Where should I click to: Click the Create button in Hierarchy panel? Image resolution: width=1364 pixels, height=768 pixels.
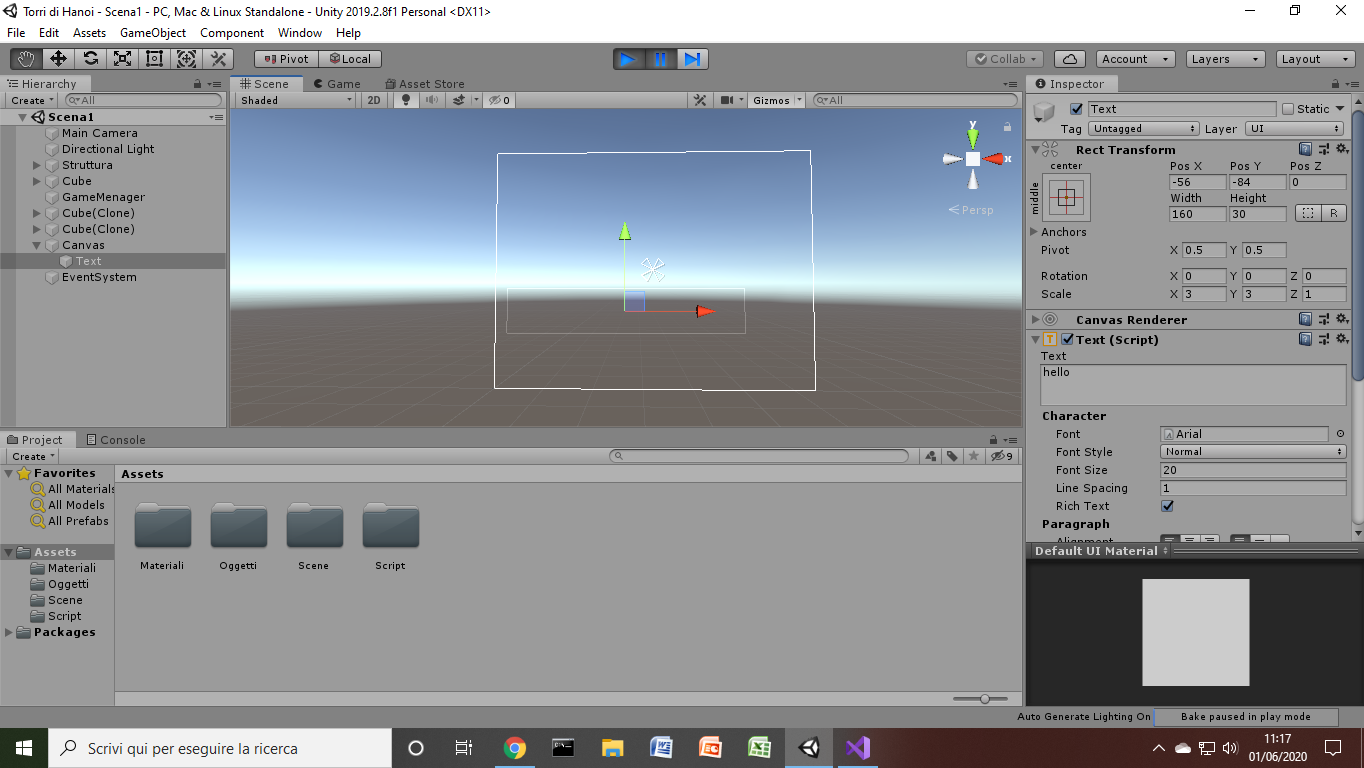pyautogui.click(x=33, y=100)
